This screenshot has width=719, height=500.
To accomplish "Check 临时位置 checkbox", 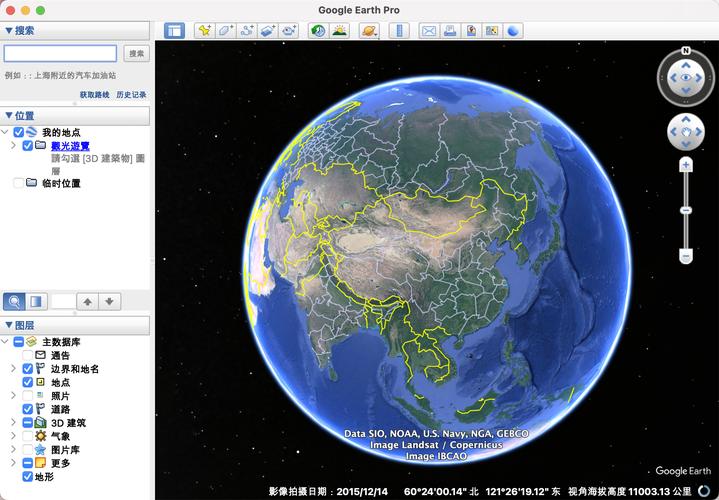I will tap(18, 183).
